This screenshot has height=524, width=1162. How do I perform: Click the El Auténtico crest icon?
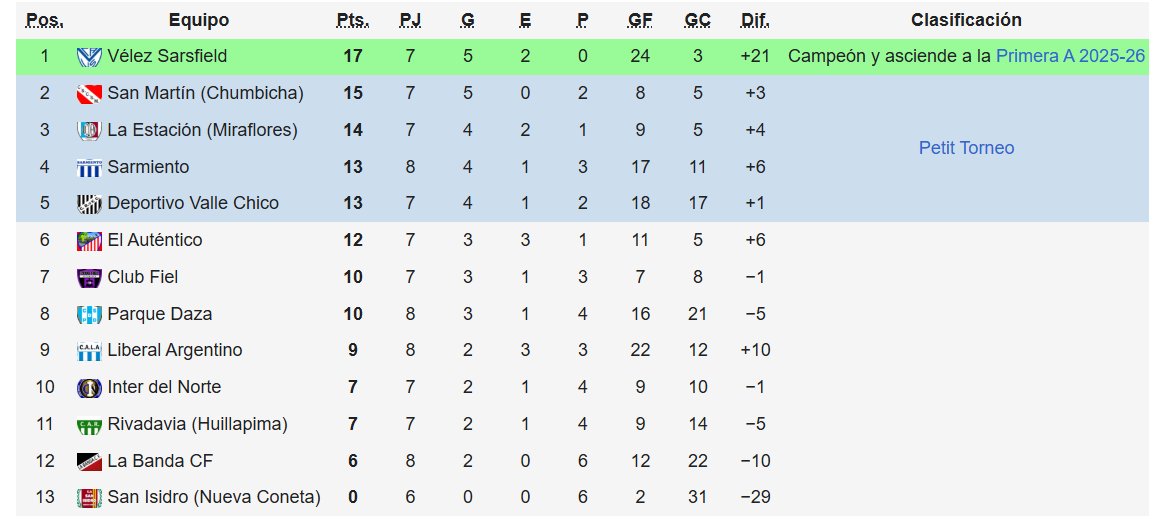click(89, 241)
